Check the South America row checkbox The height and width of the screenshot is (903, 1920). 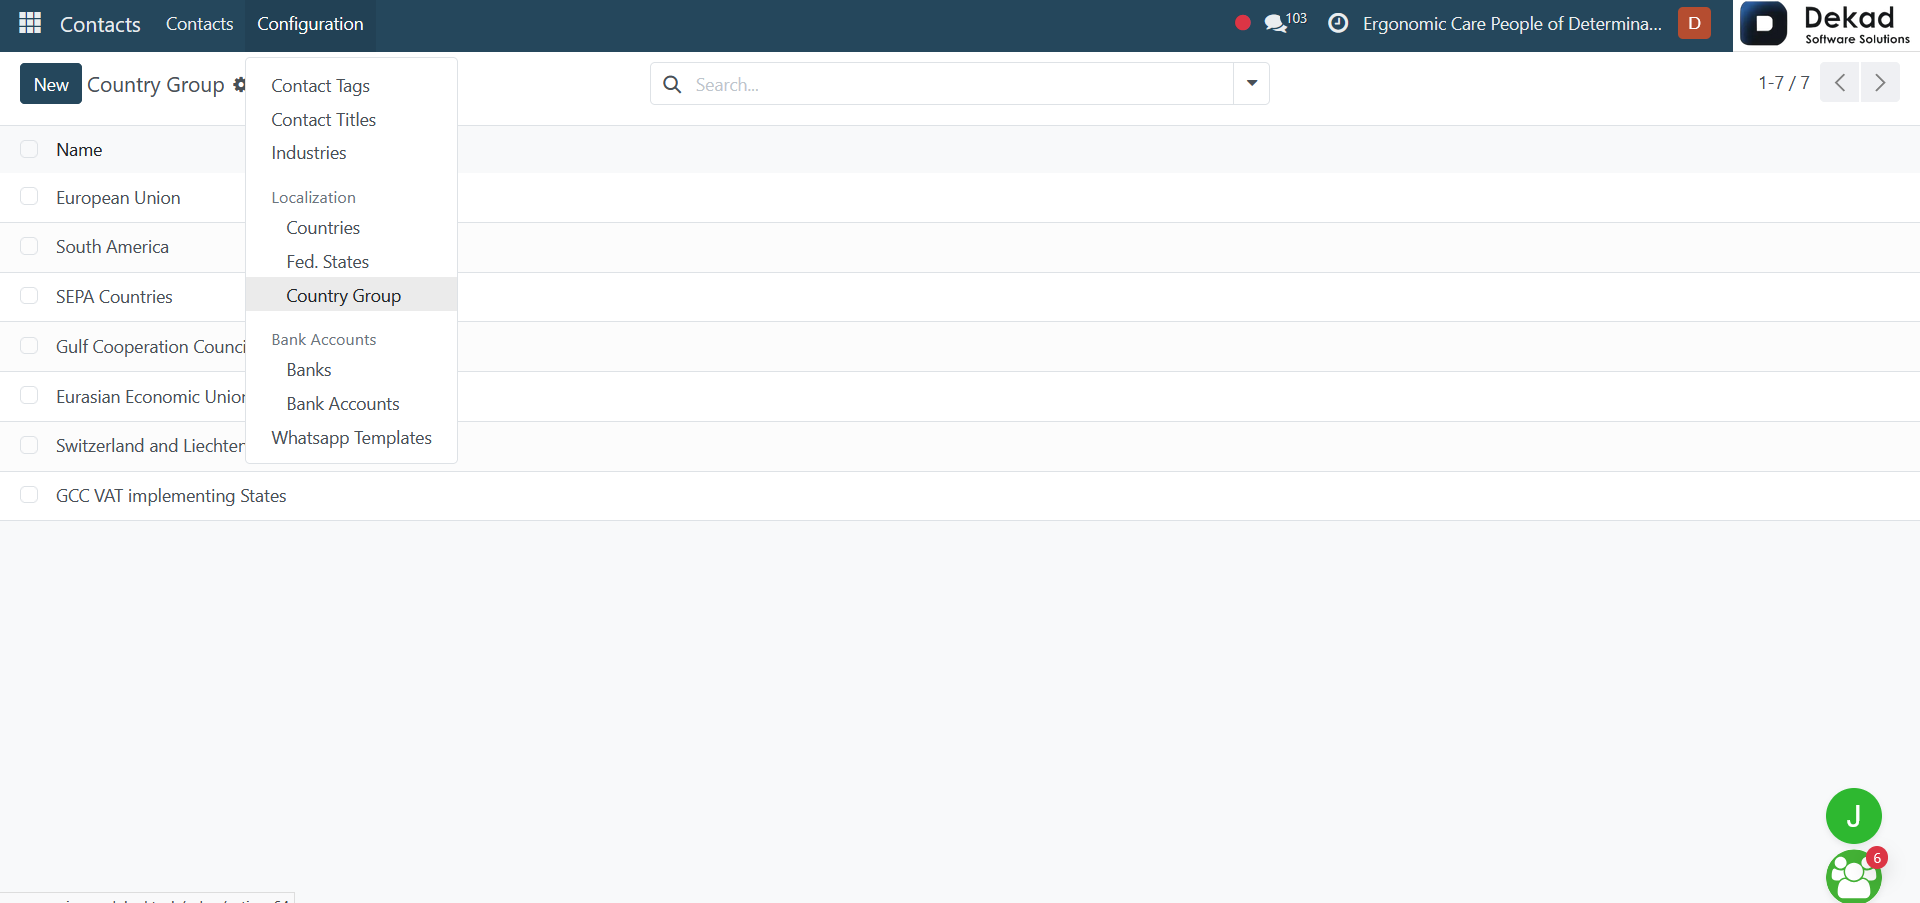click(29, 246)
